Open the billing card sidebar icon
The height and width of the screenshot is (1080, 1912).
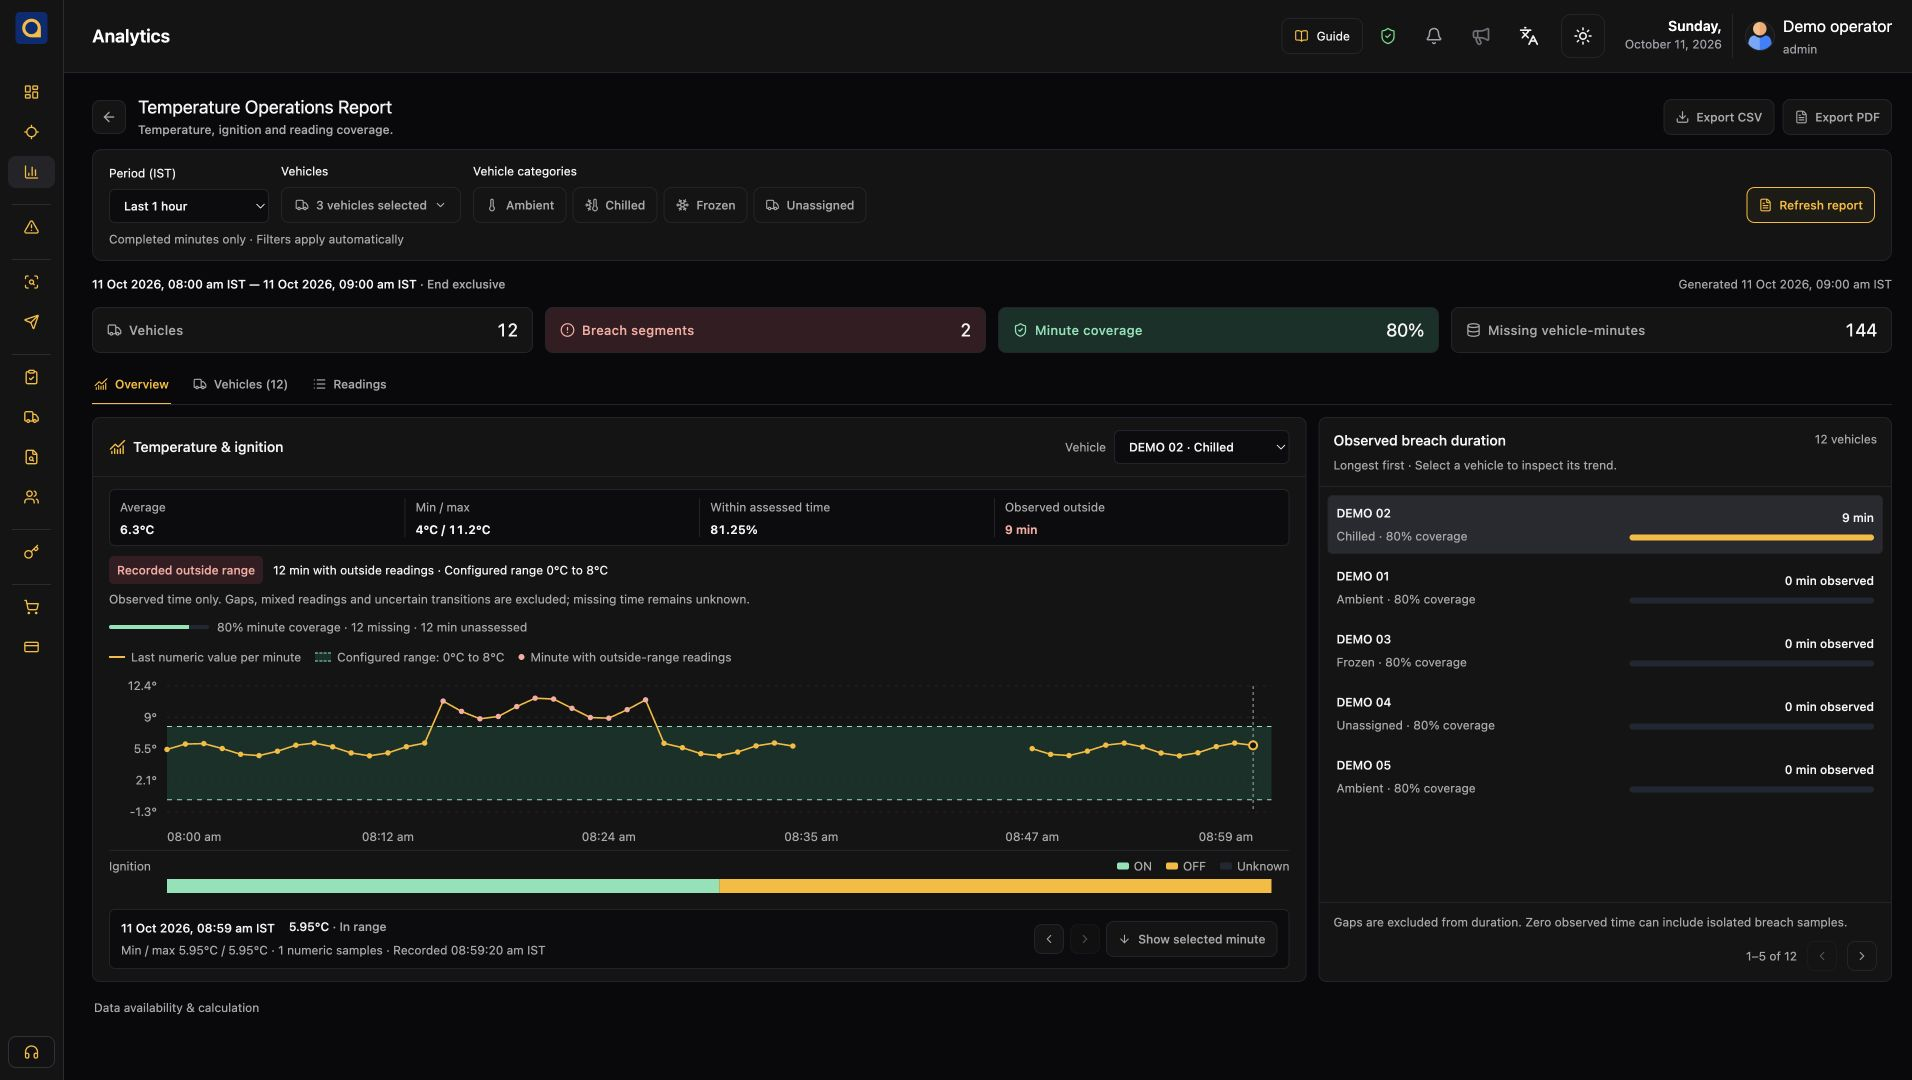(31, 647)
